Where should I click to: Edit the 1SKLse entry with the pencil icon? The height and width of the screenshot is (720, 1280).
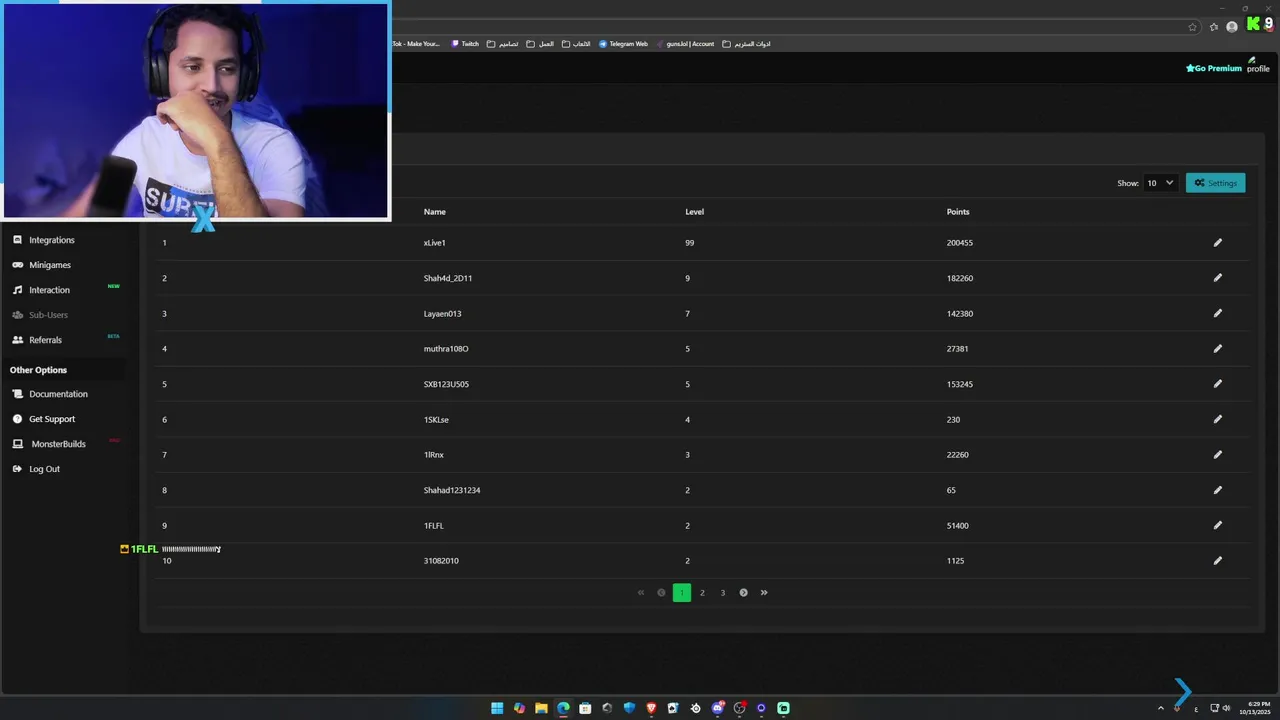point(1217,419)
